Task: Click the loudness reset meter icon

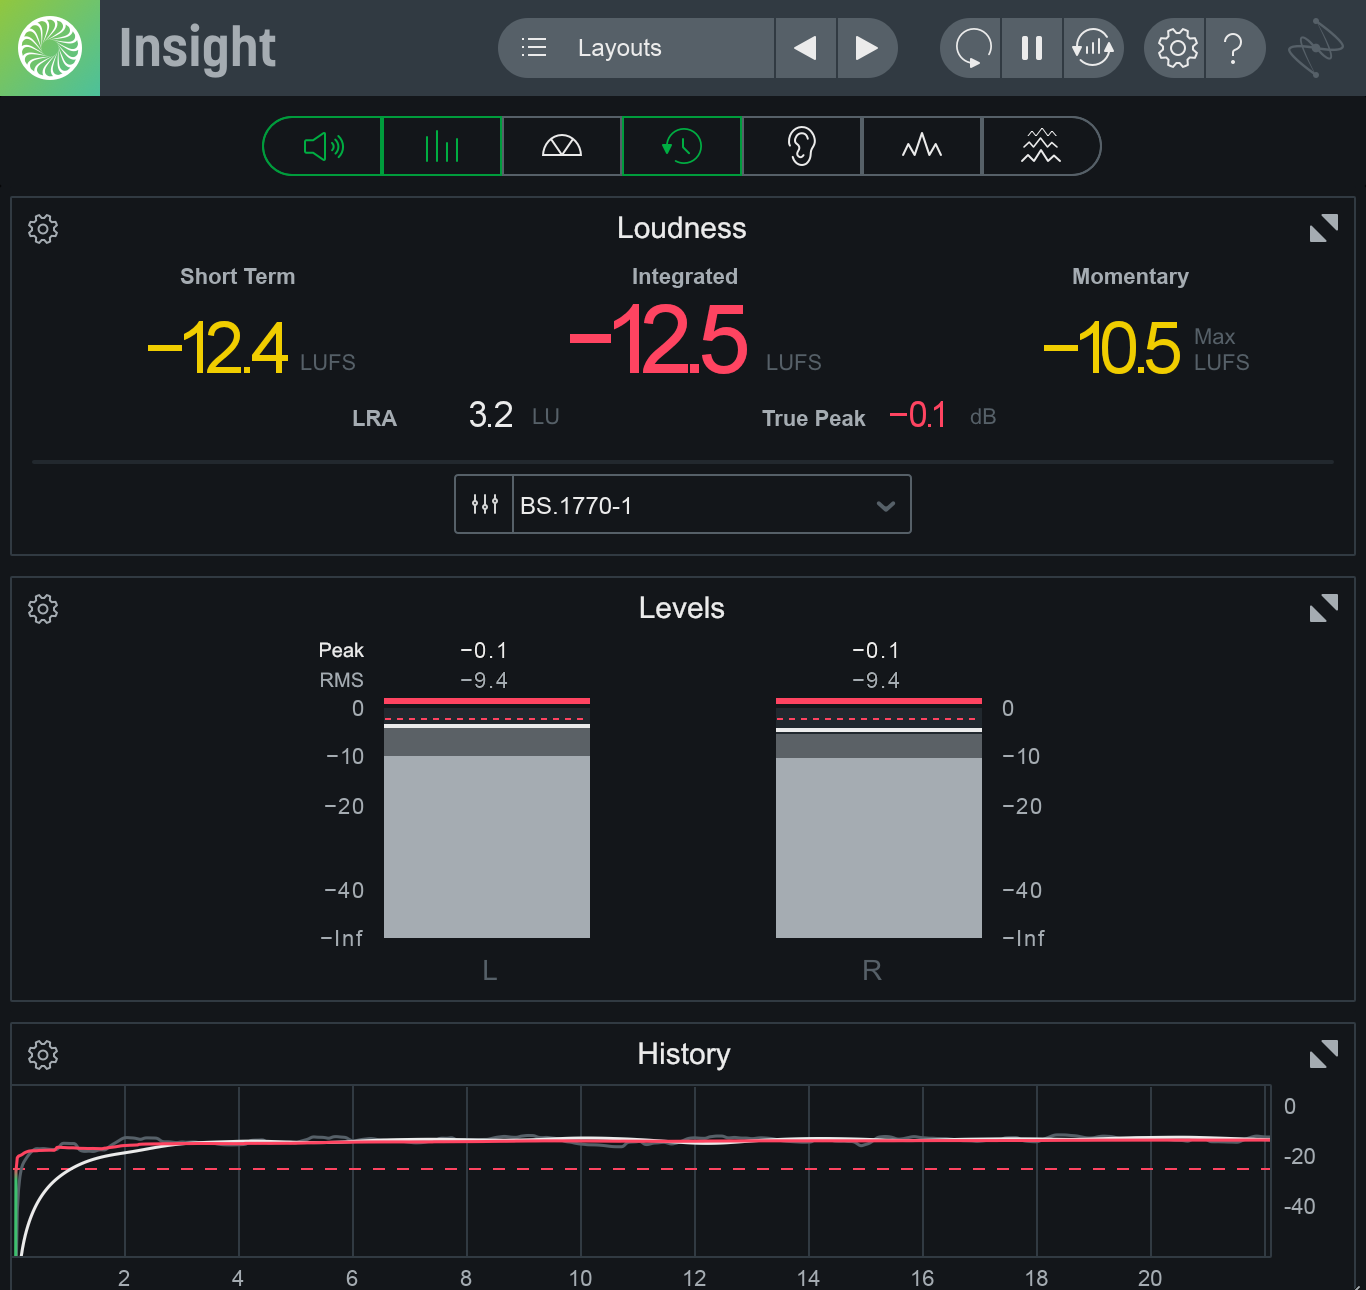Action: pos(1093,48)
